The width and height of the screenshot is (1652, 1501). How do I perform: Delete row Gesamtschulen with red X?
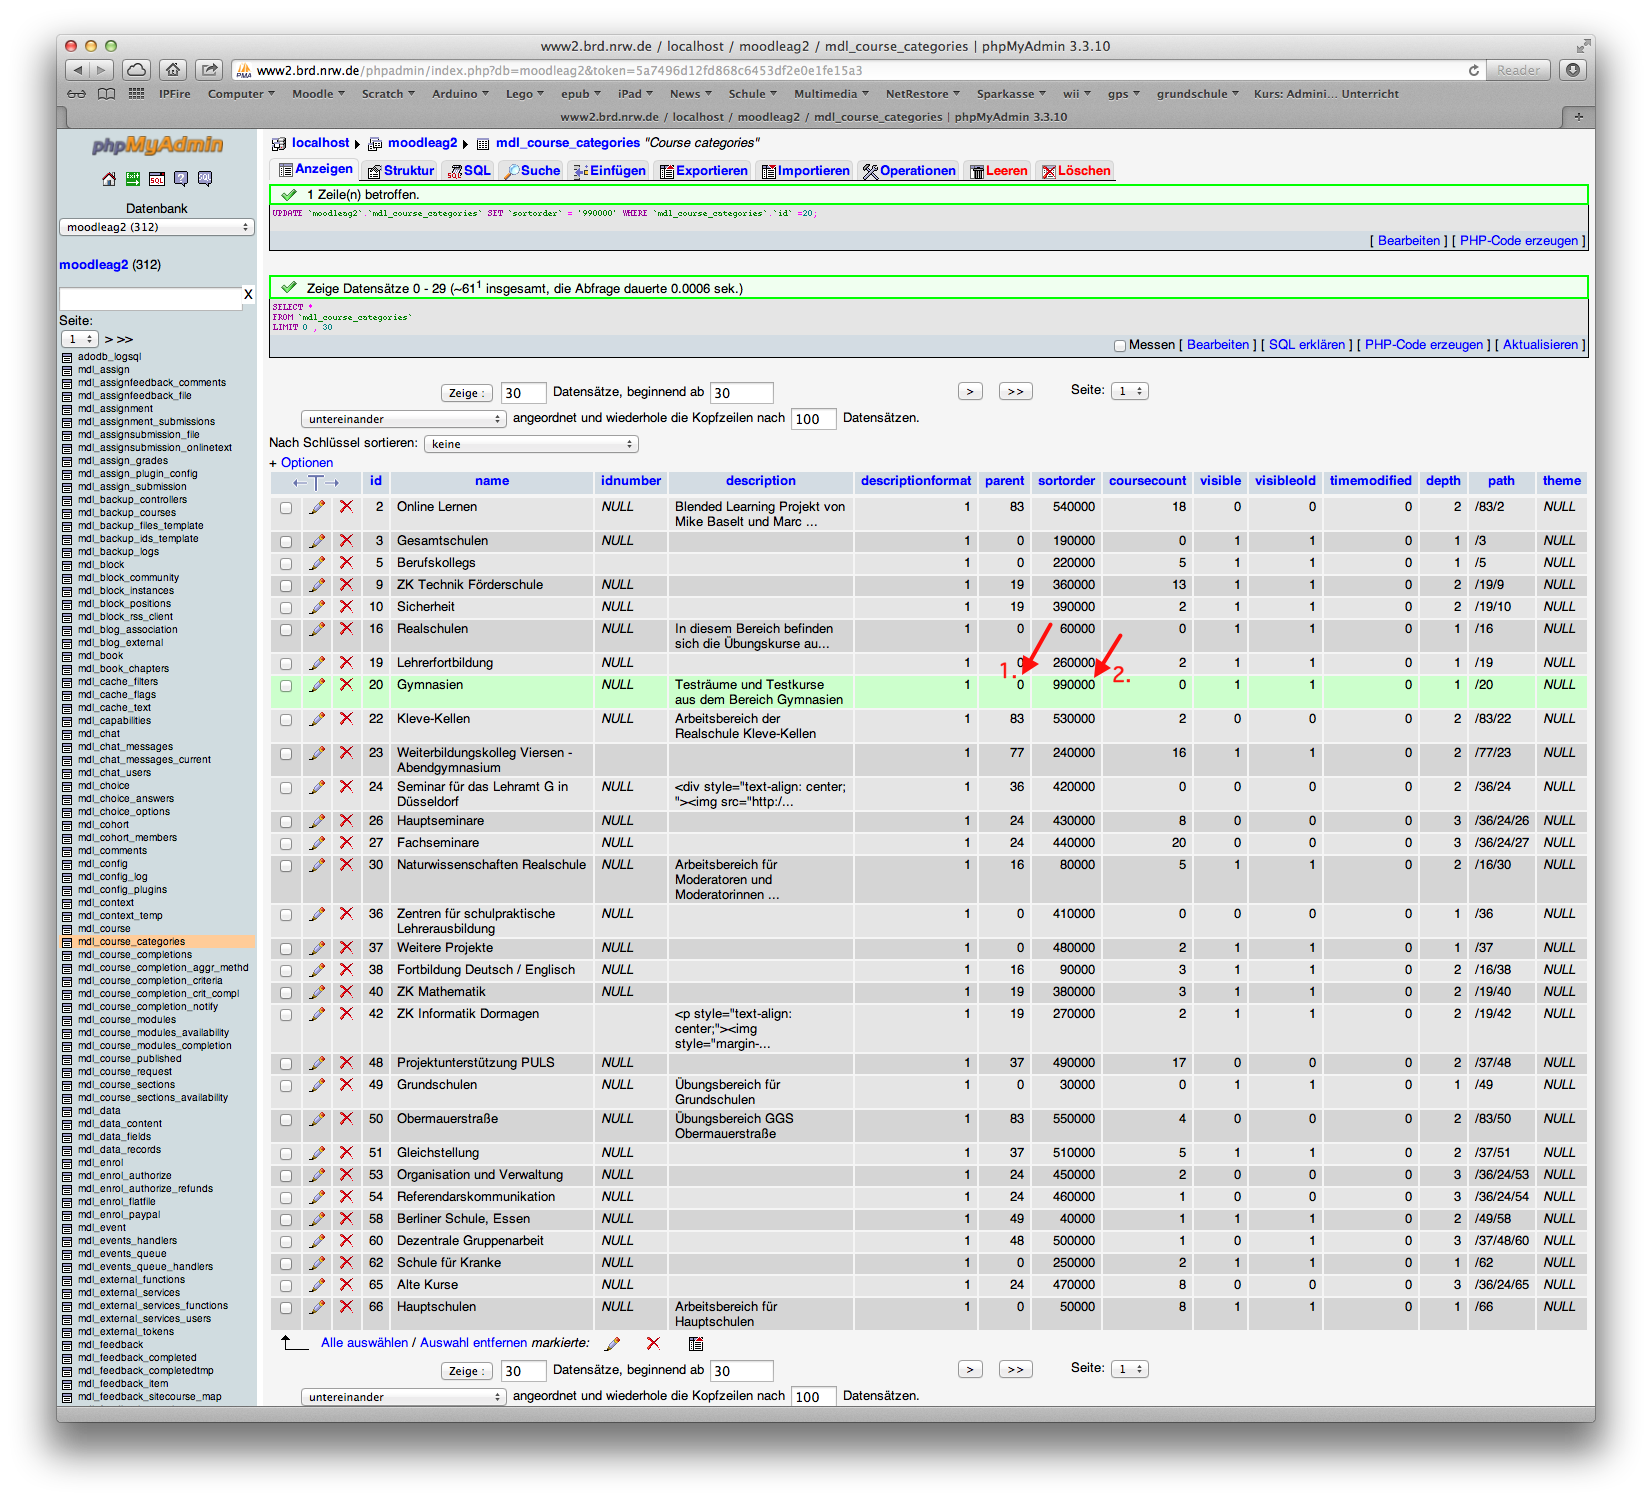pyautogui.click(x=346, y=541)
